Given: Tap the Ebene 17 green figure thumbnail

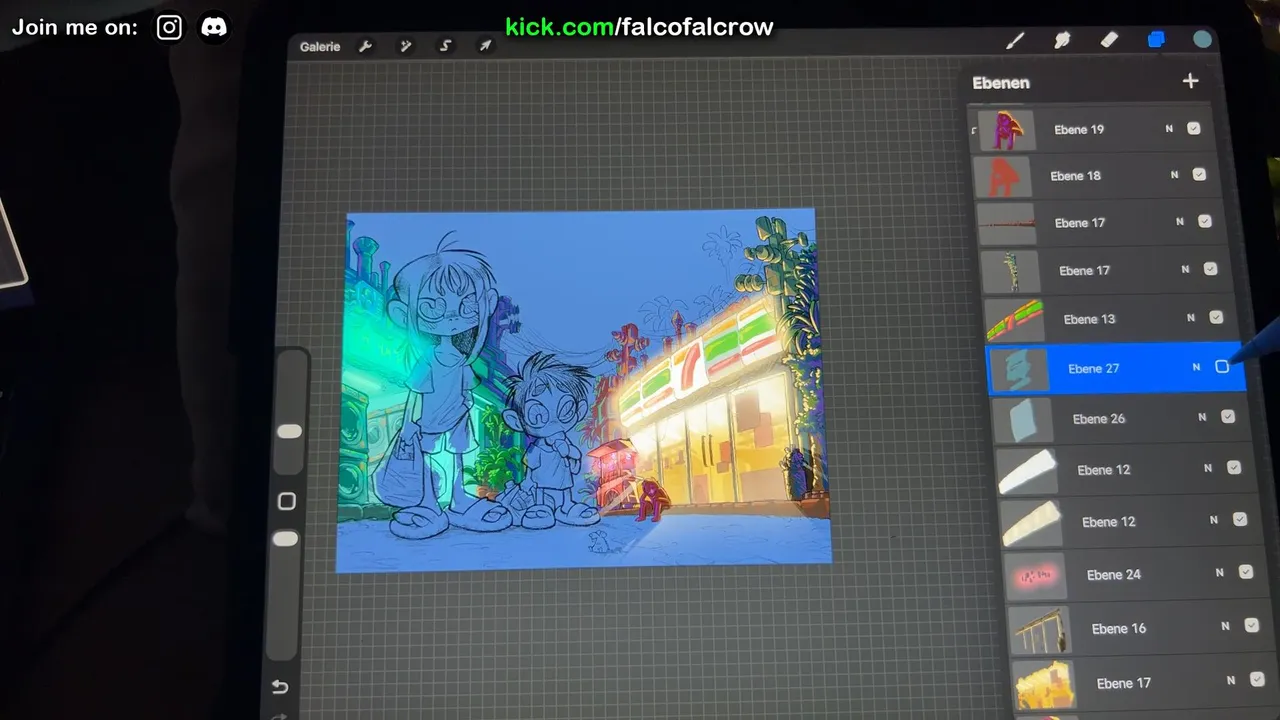Looking at the screenshot, I should coord(1011,271).
